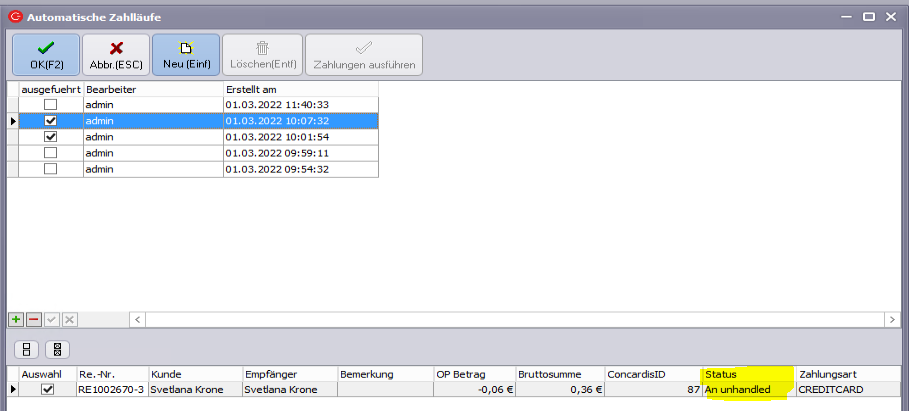The width and height of the screenshot is (909, 411).
Task: Toggle Auswahl checkbox for invoice RE1002670-3
Action: point(47,390)
